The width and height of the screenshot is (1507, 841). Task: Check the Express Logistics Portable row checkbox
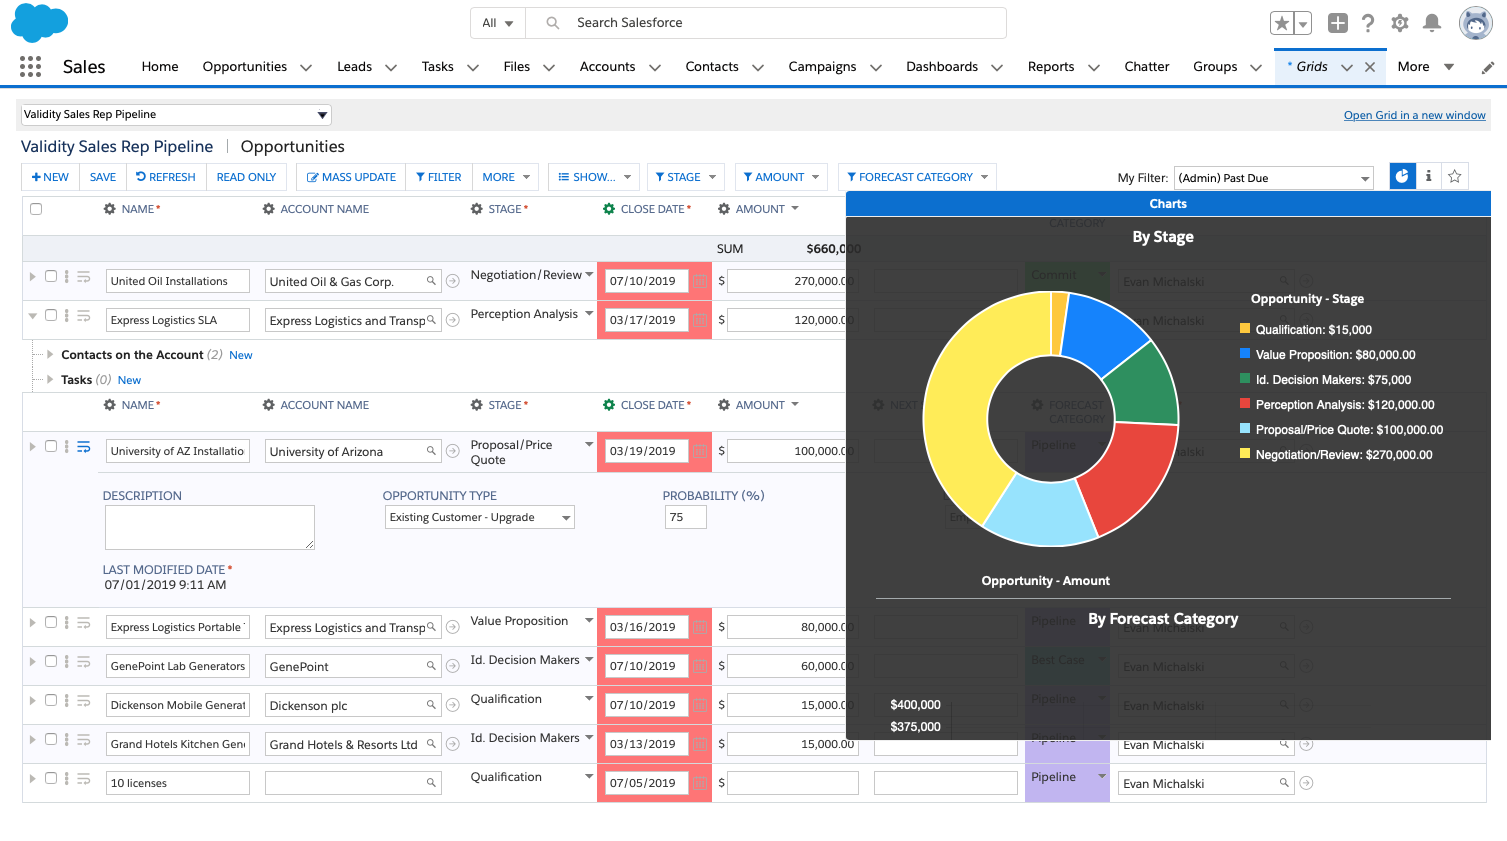51,622
